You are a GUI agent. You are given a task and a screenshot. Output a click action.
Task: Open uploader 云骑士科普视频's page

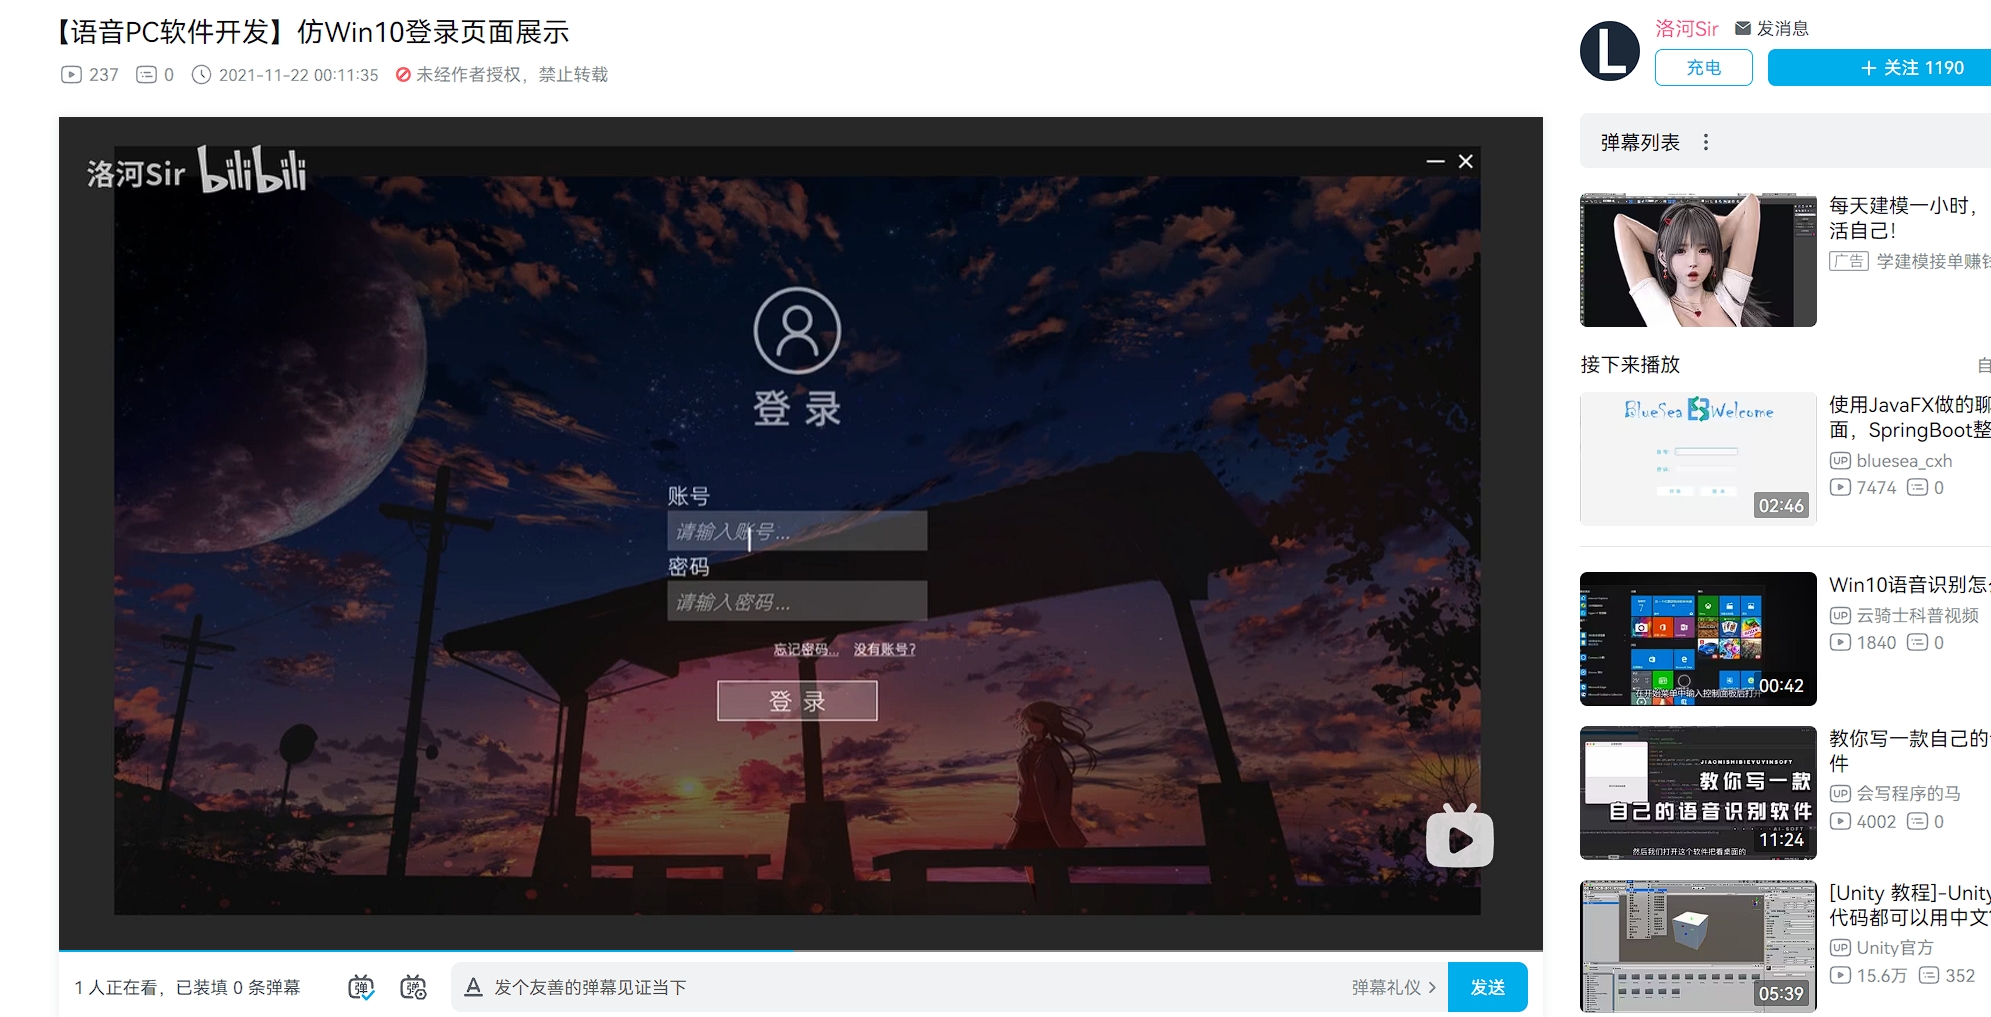(x=1917, y=615)
